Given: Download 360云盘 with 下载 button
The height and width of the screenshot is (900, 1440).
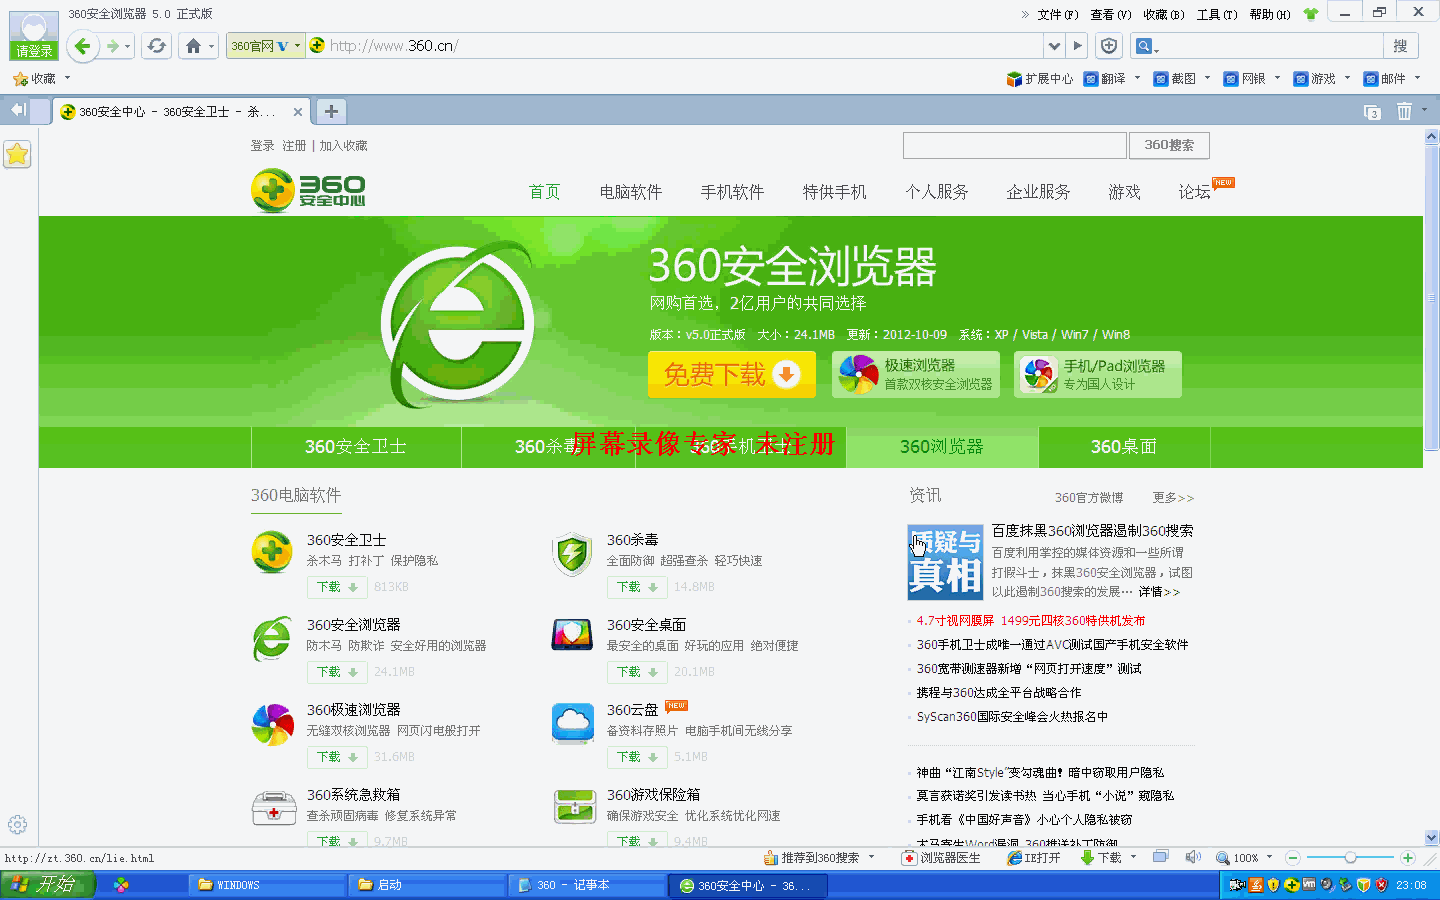Looking at the screenshot, I should [x=637, y=757].
